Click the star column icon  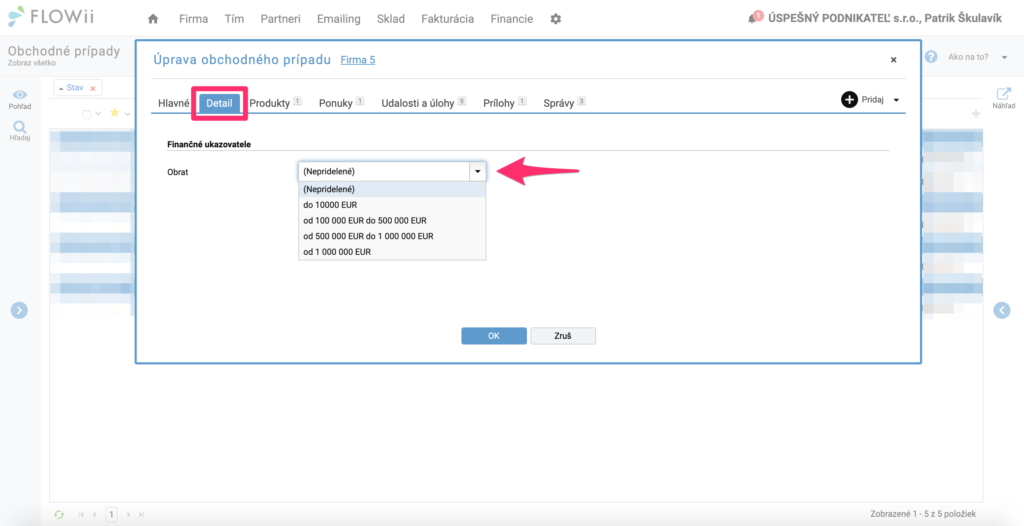click(x=115, y=113)
